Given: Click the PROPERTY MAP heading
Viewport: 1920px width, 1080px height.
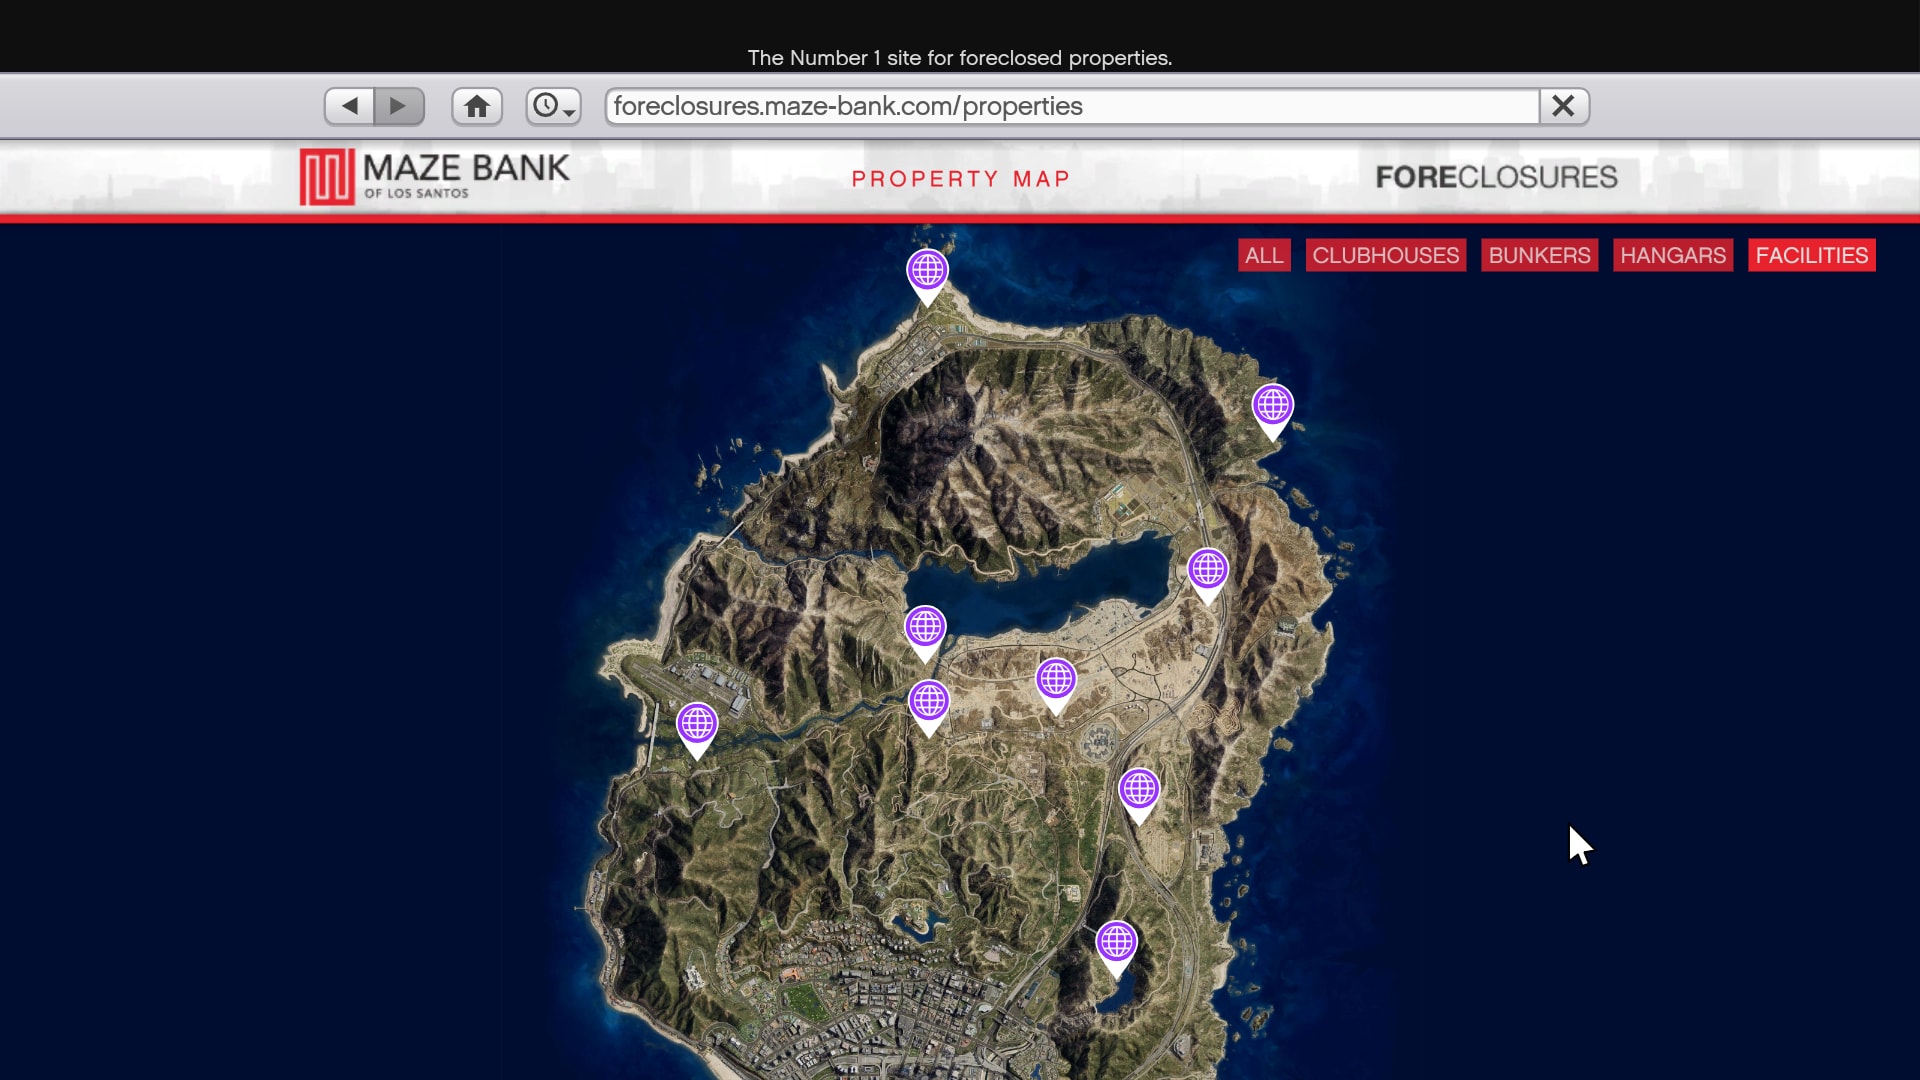Looking at the screenshot, I should pyautogui.click(x=960, y=179).
